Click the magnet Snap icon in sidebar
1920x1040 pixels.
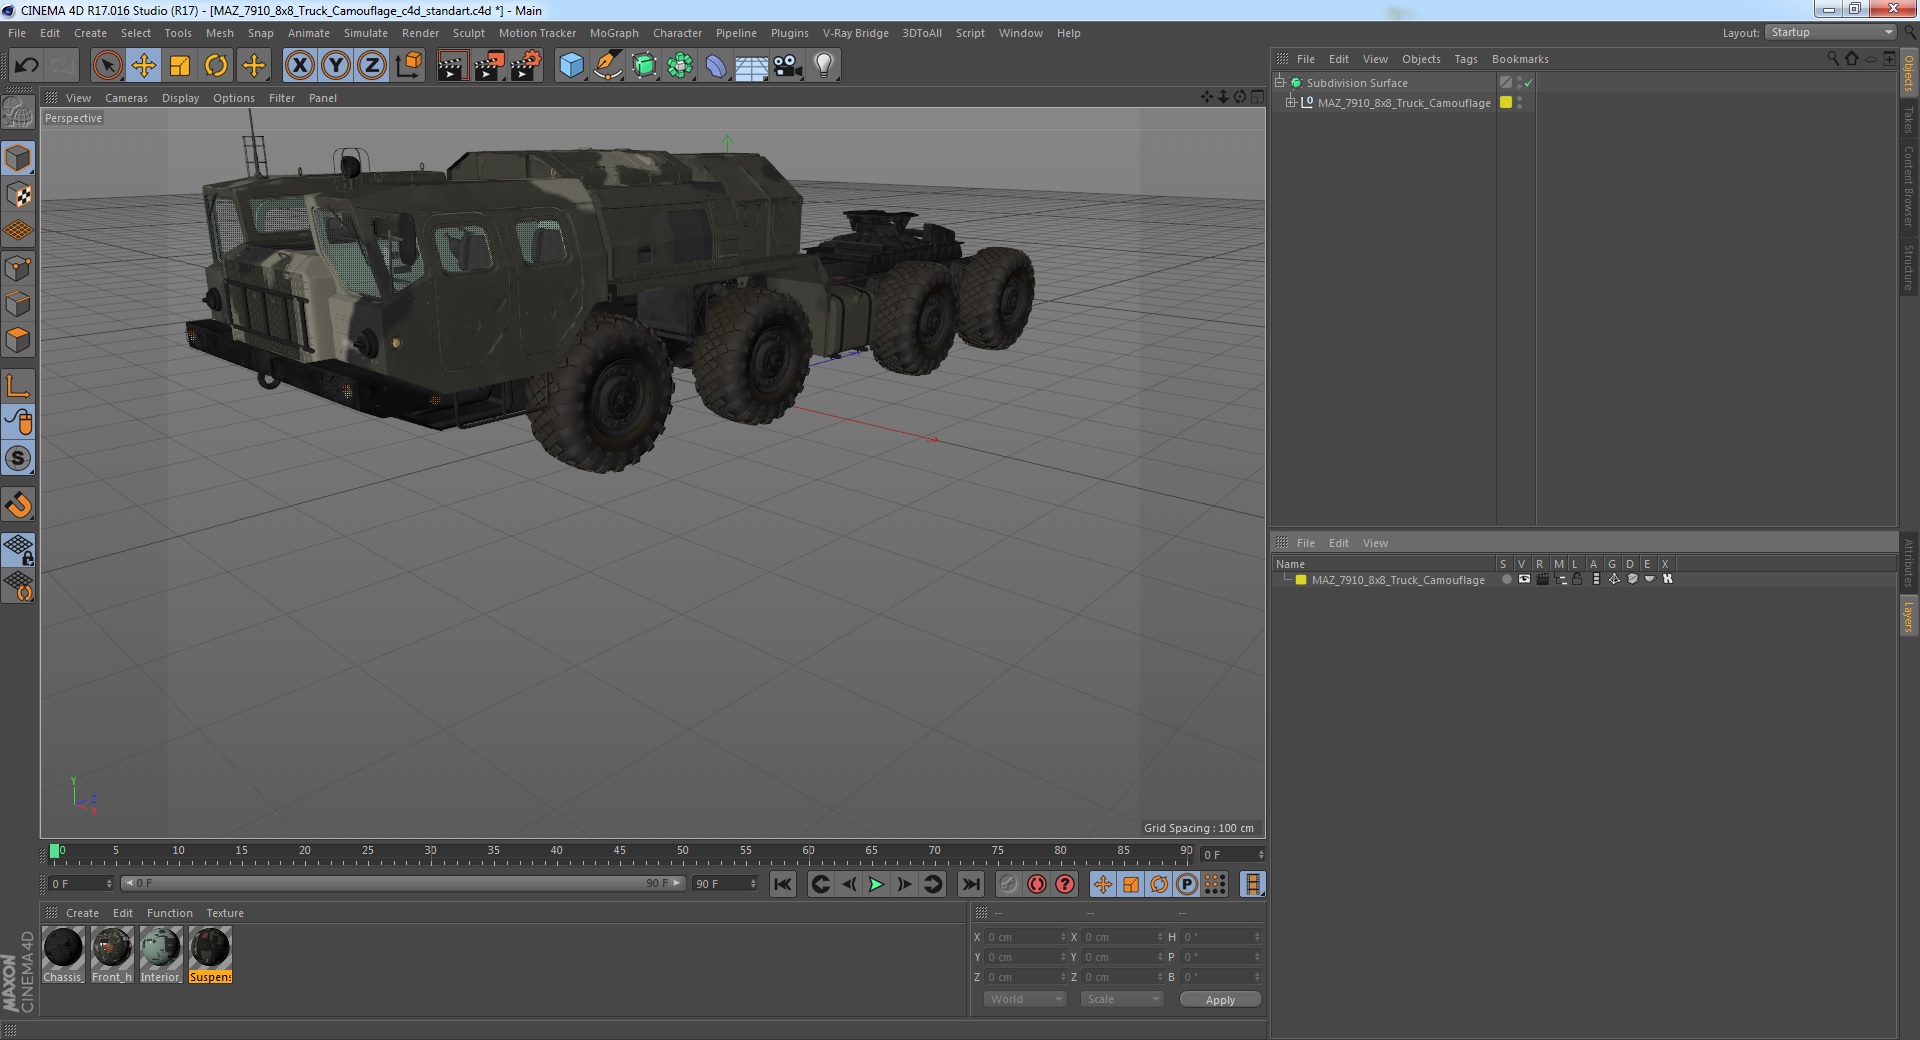point(18,505)
